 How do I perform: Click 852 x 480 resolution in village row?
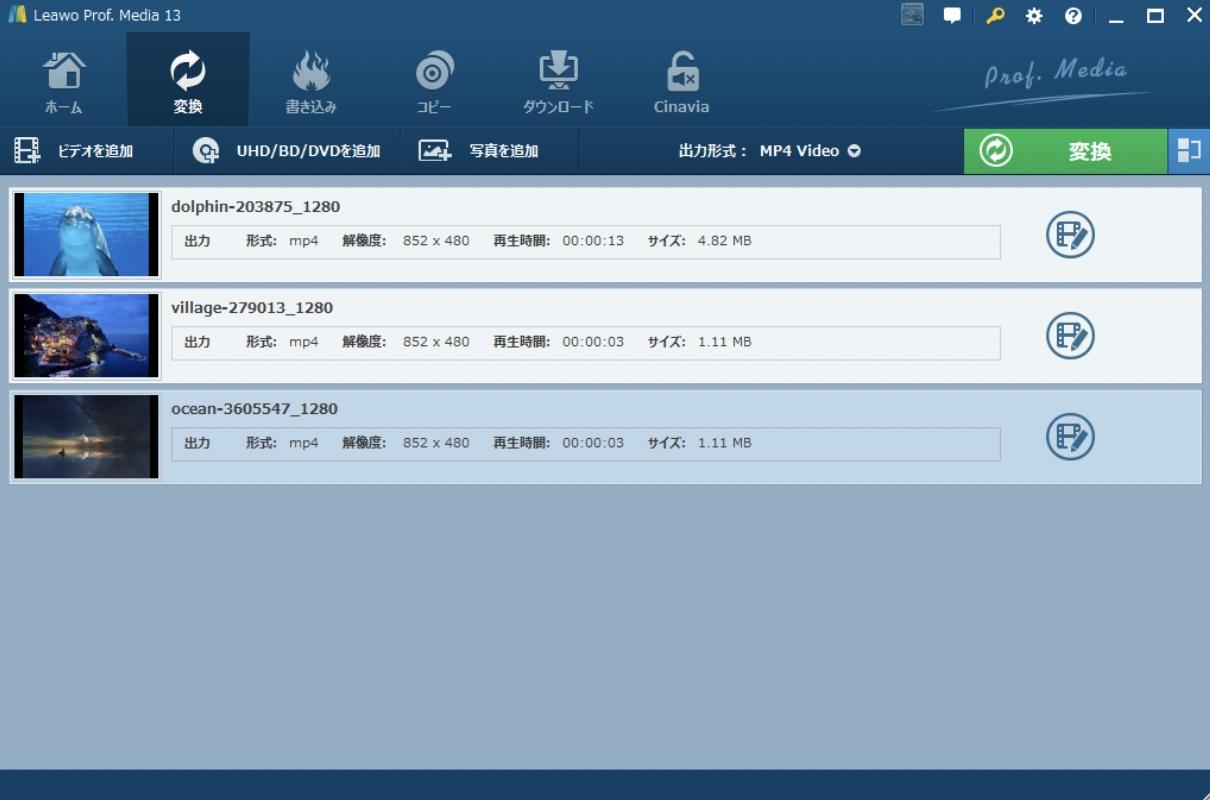point(436,342)
